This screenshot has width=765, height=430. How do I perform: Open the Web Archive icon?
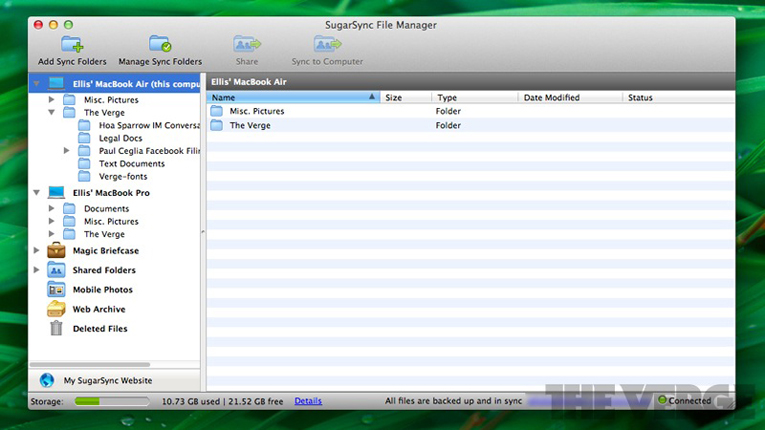[56, 309]
